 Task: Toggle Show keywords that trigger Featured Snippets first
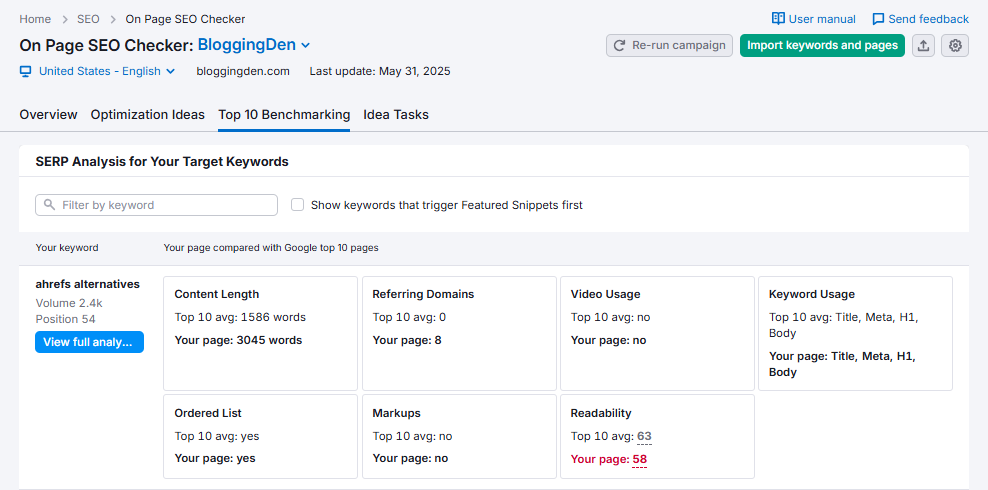[x=297, y=205]
